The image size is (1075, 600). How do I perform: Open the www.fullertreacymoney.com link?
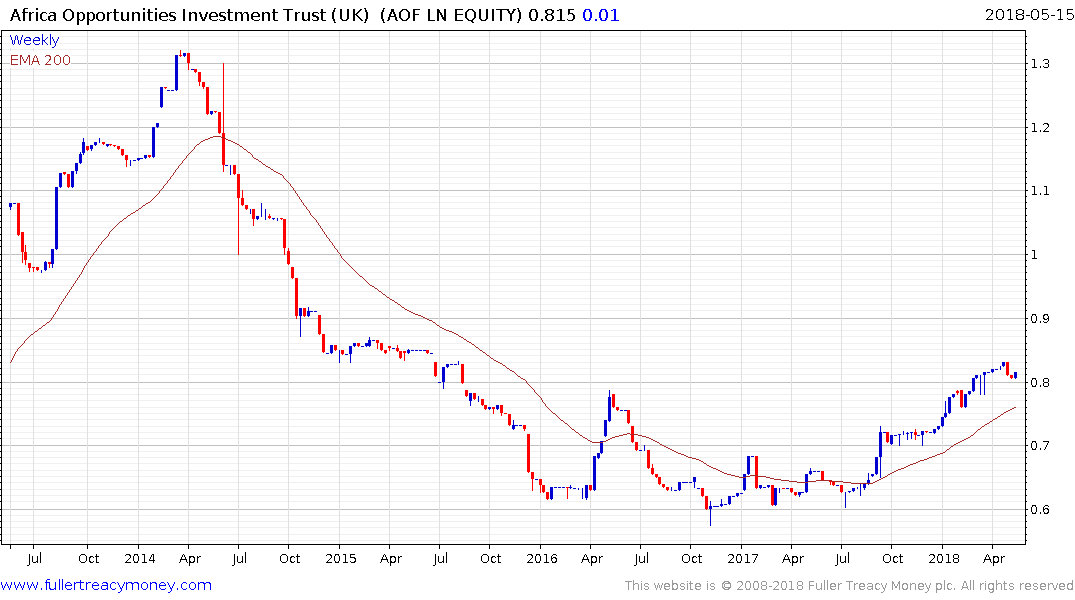point(106,585)
